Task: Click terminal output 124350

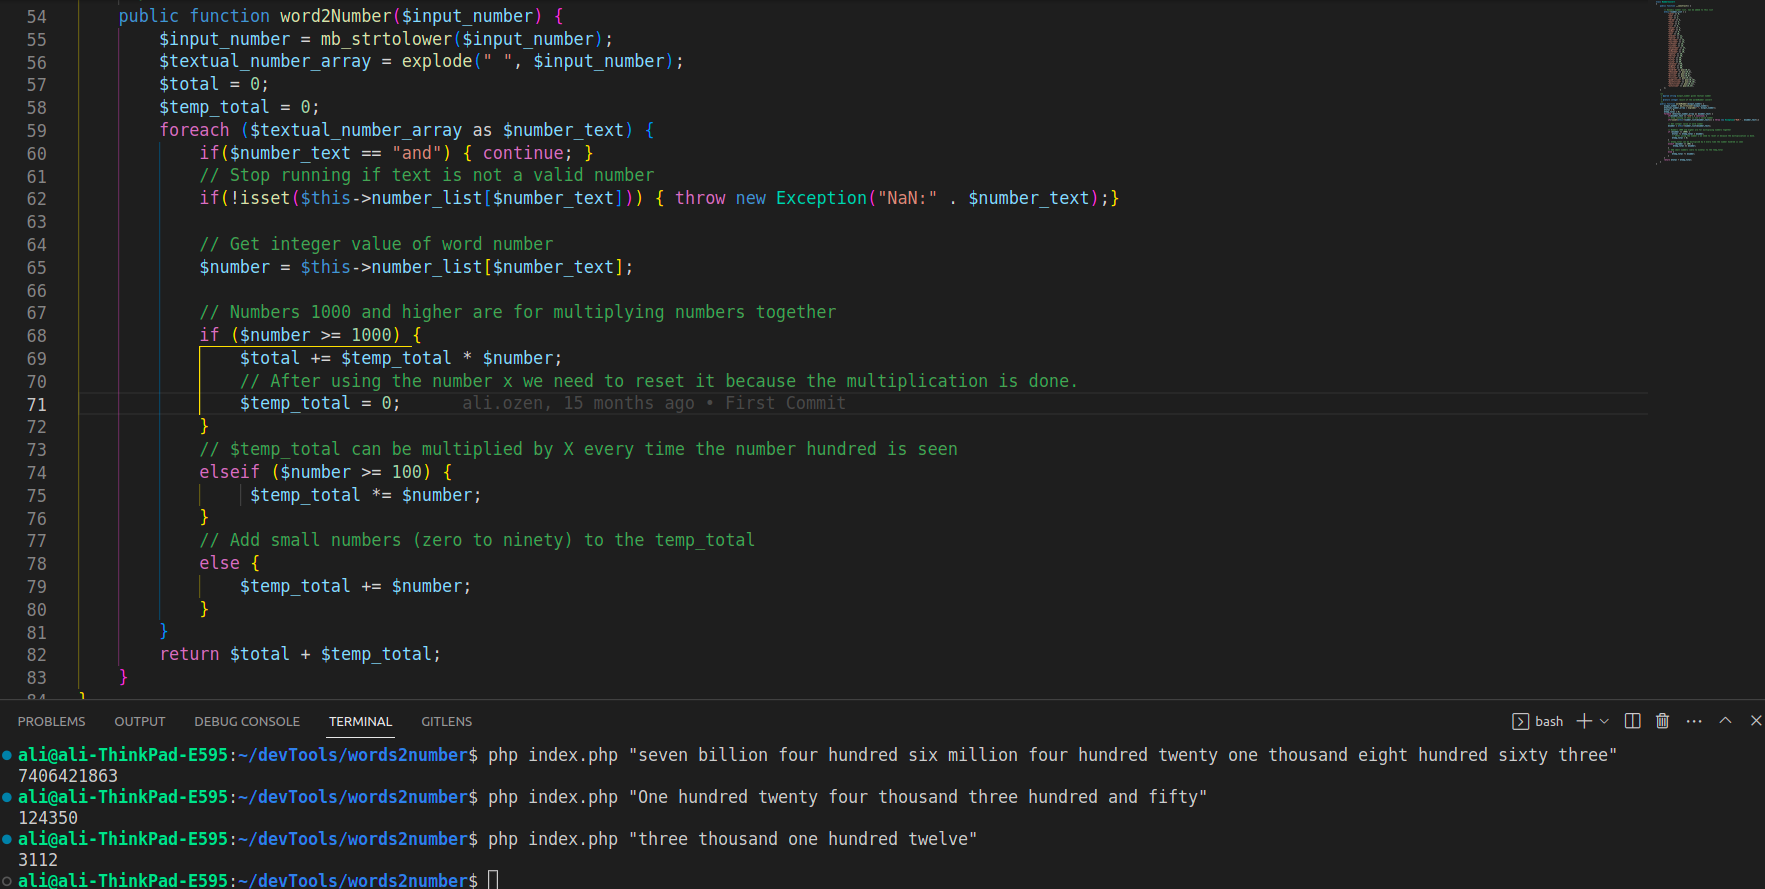Action: pos(48,818)
